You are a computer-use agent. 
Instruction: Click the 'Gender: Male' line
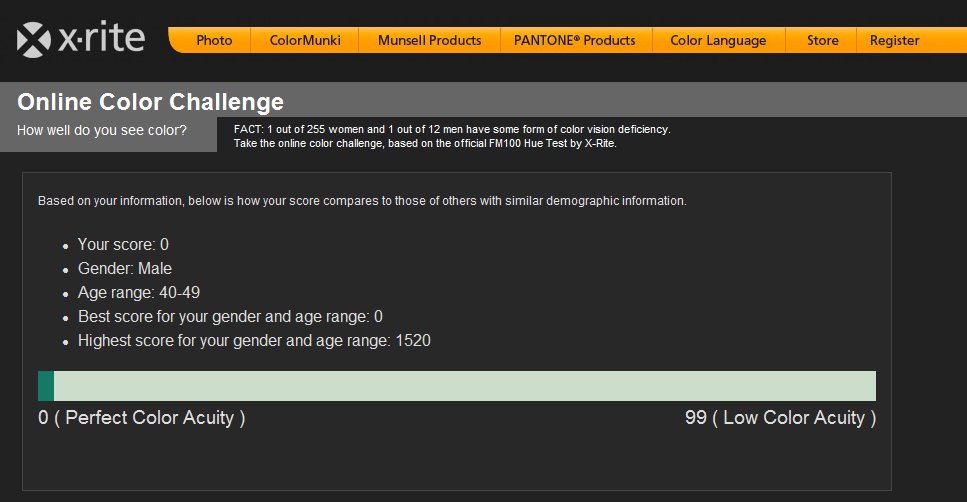point(125,268)
